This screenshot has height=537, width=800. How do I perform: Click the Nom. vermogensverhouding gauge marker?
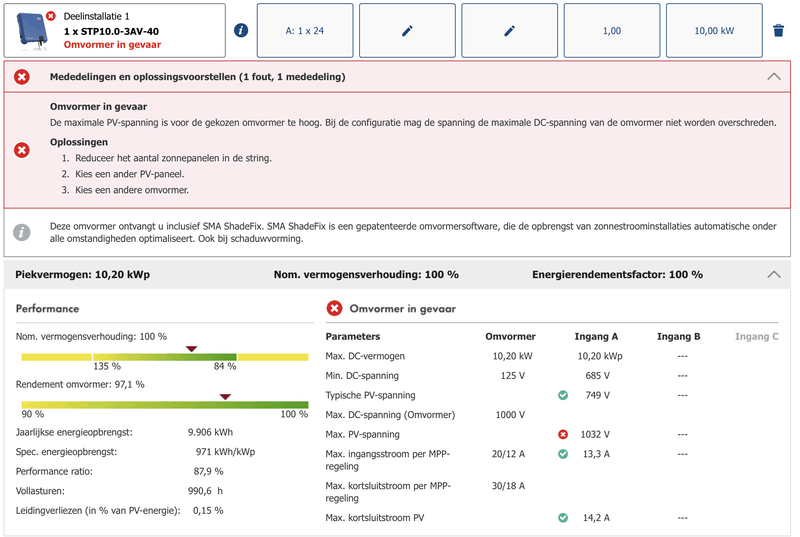pyautogui.click(x=192, y=349)
